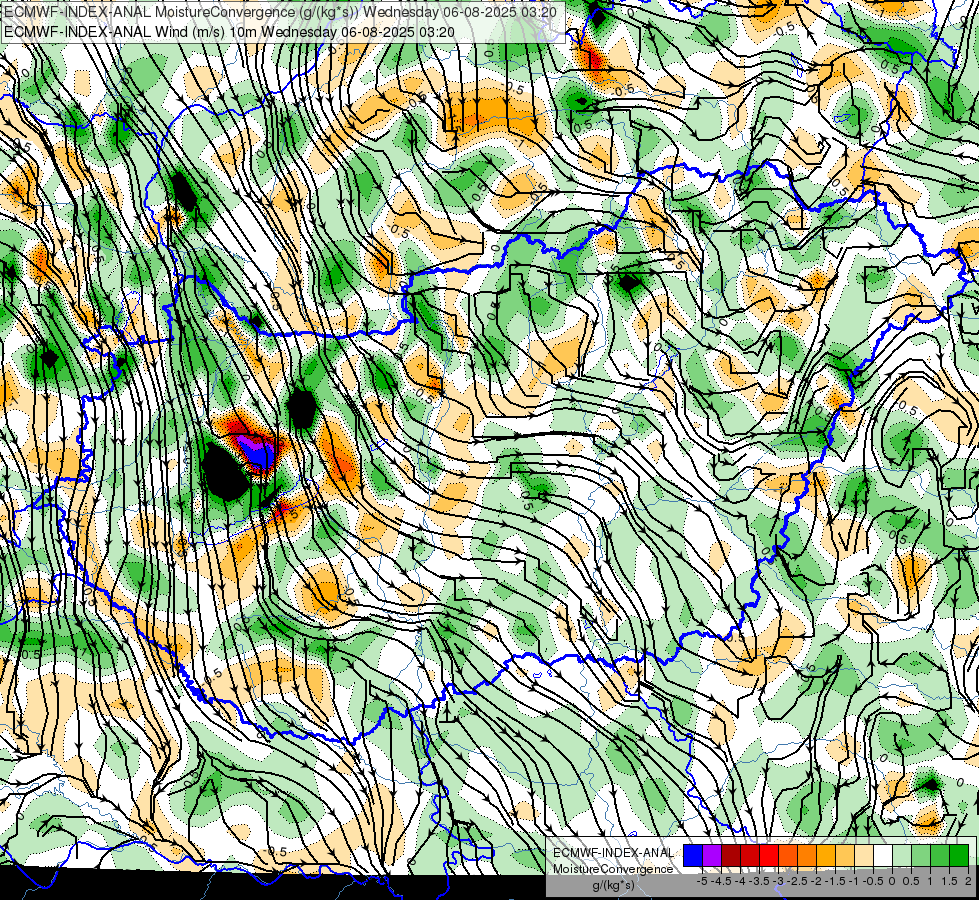Click the -1.5 tick label in the legend
Screen dimensions: 979x900
tap(835, 881)
